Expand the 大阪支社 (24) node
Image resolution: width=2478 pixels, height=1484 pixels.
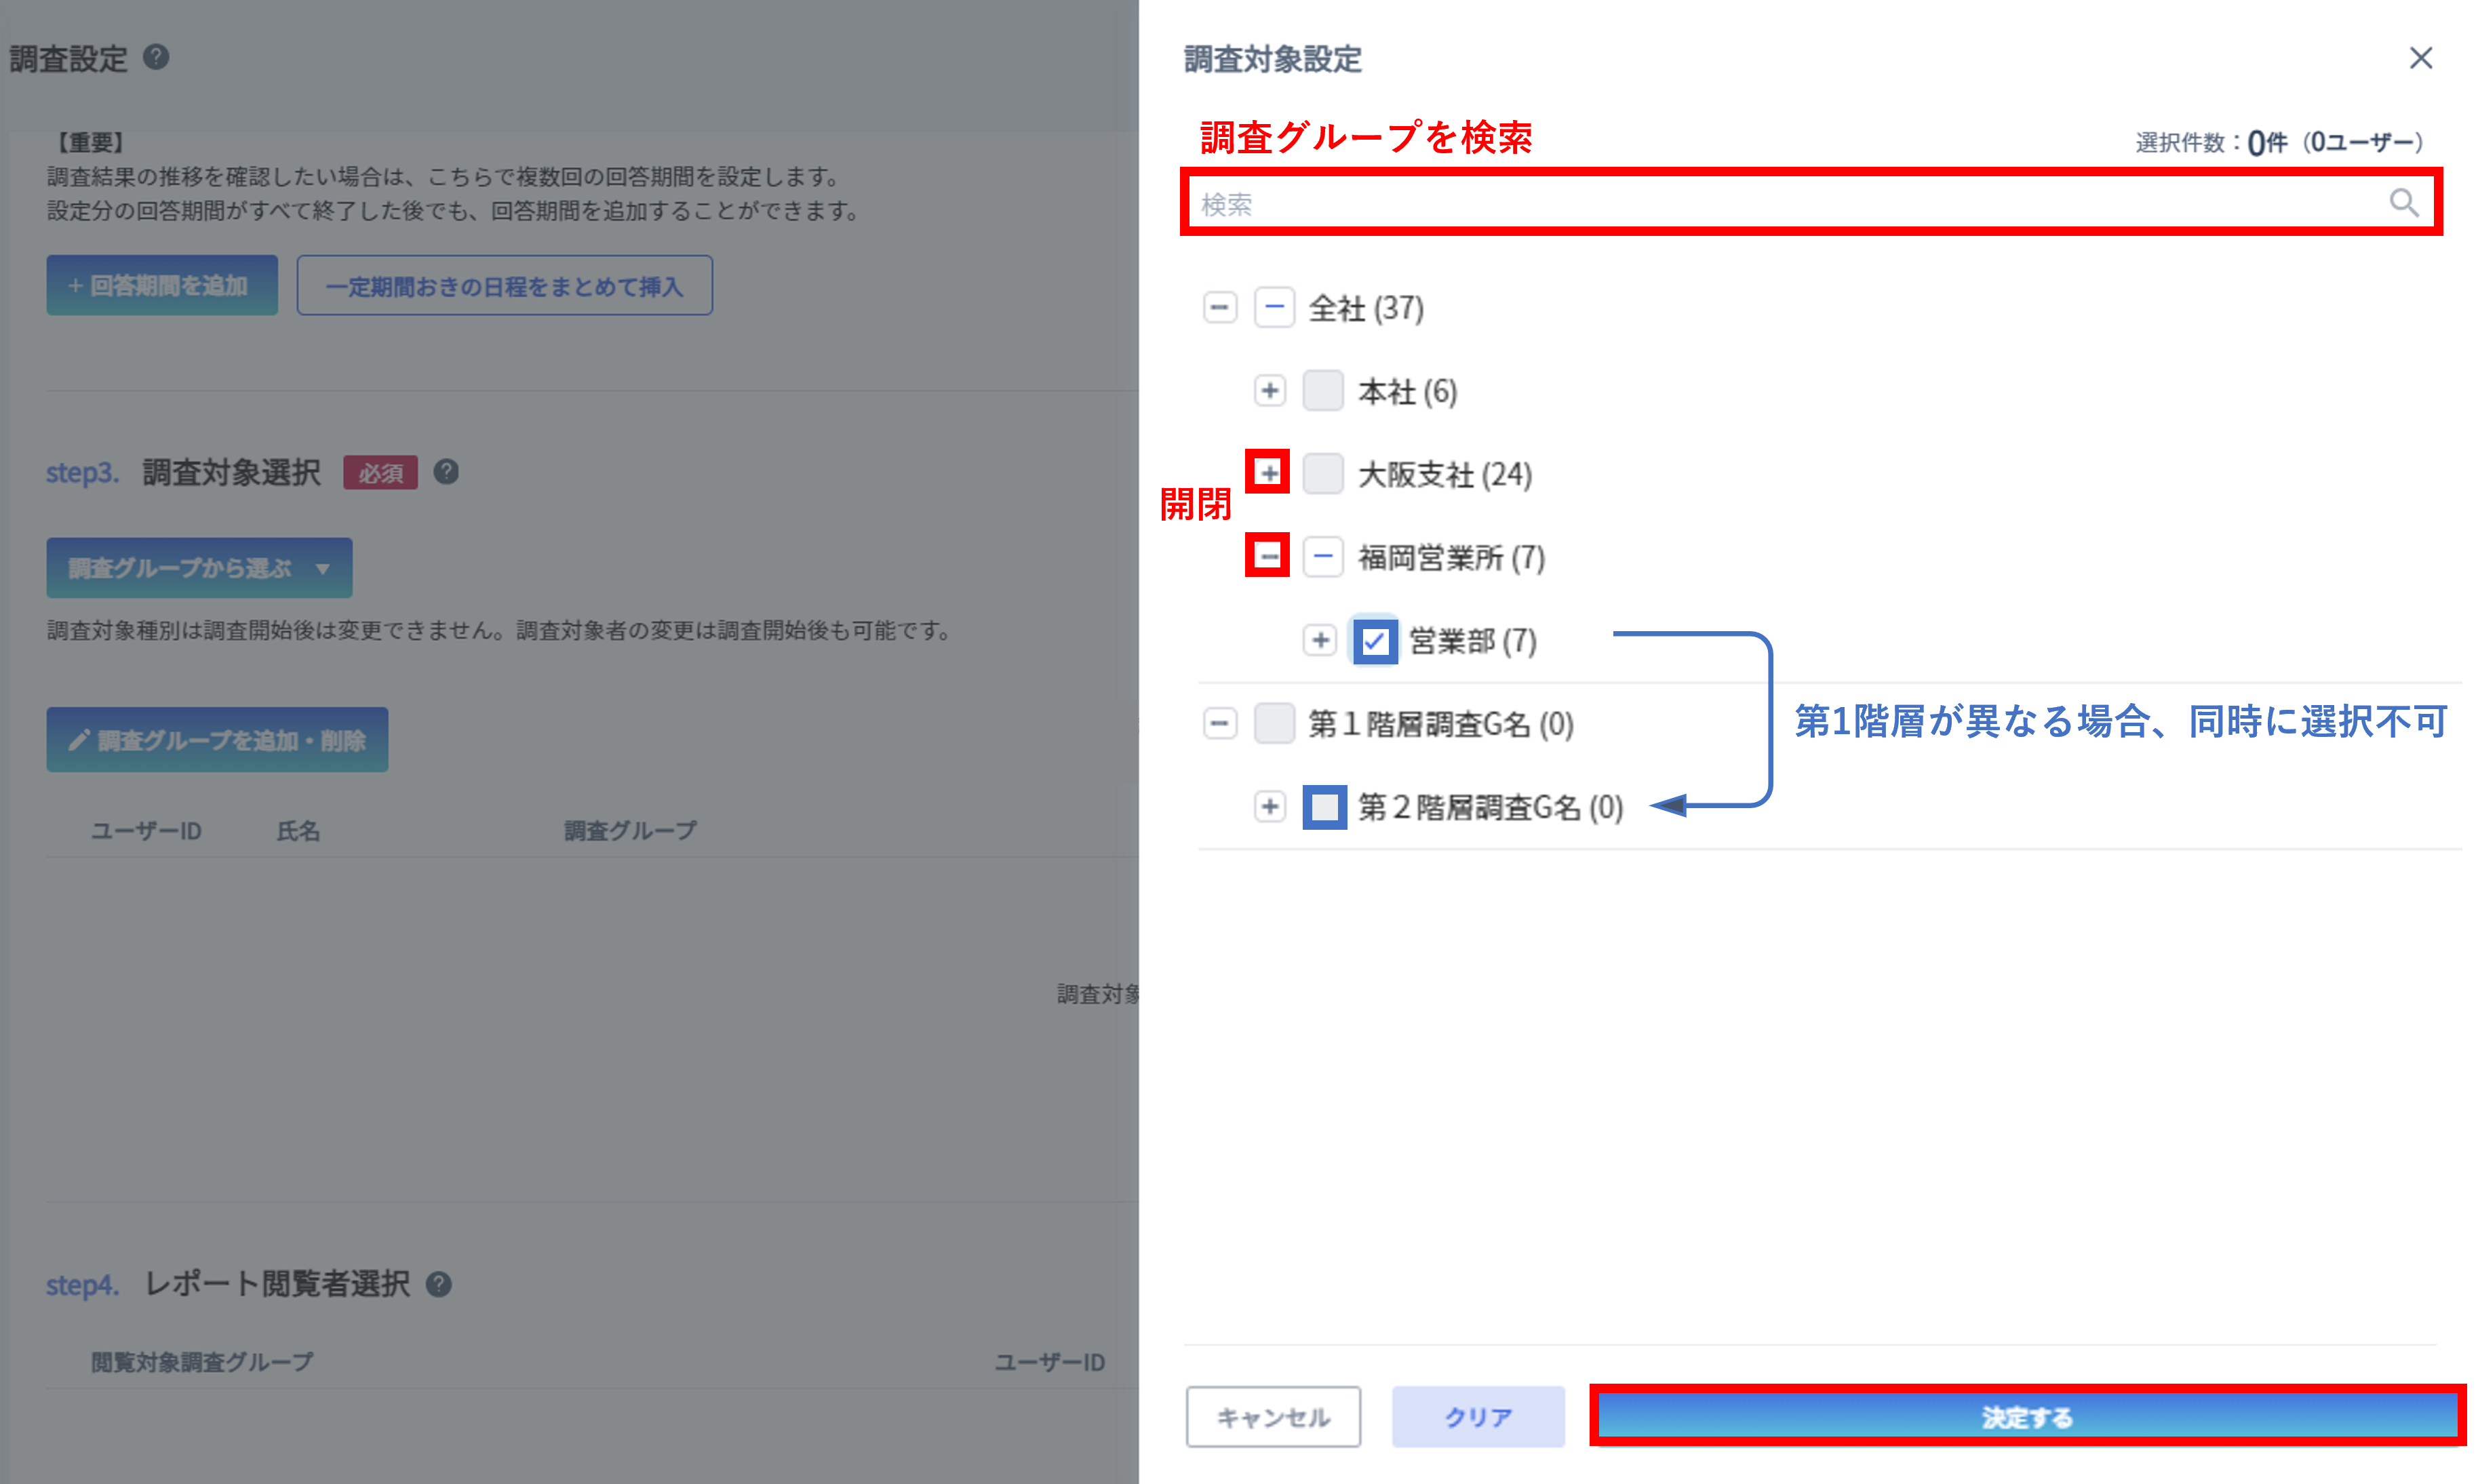click(x=1268, y=472)
